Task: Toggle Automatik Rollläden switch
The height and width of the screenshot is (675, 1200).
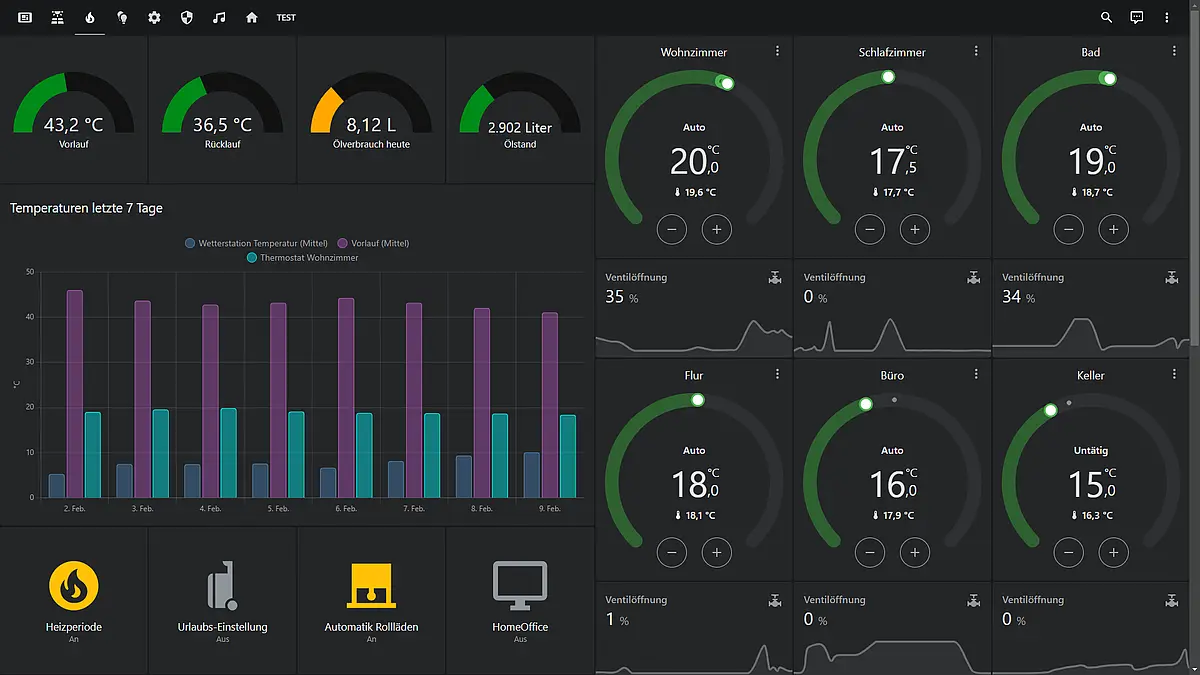Action: (x=371, y=585)
